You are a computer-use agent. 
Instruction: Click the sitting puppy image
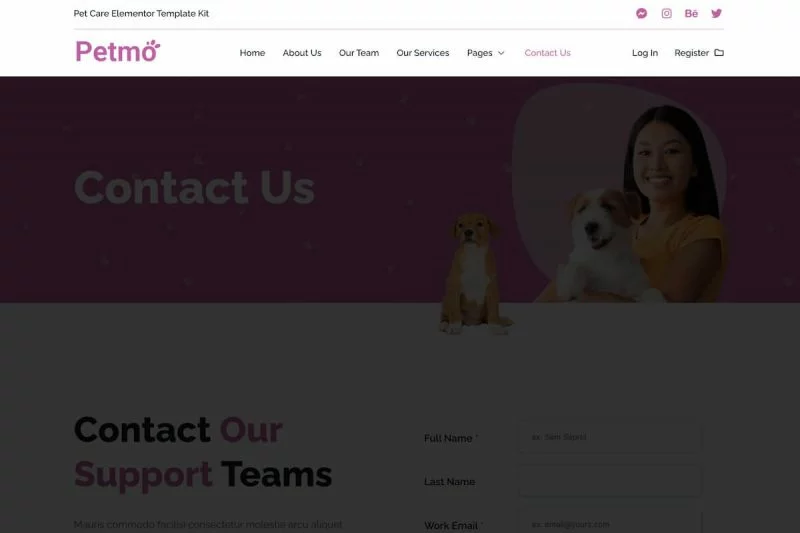point(474,274)
